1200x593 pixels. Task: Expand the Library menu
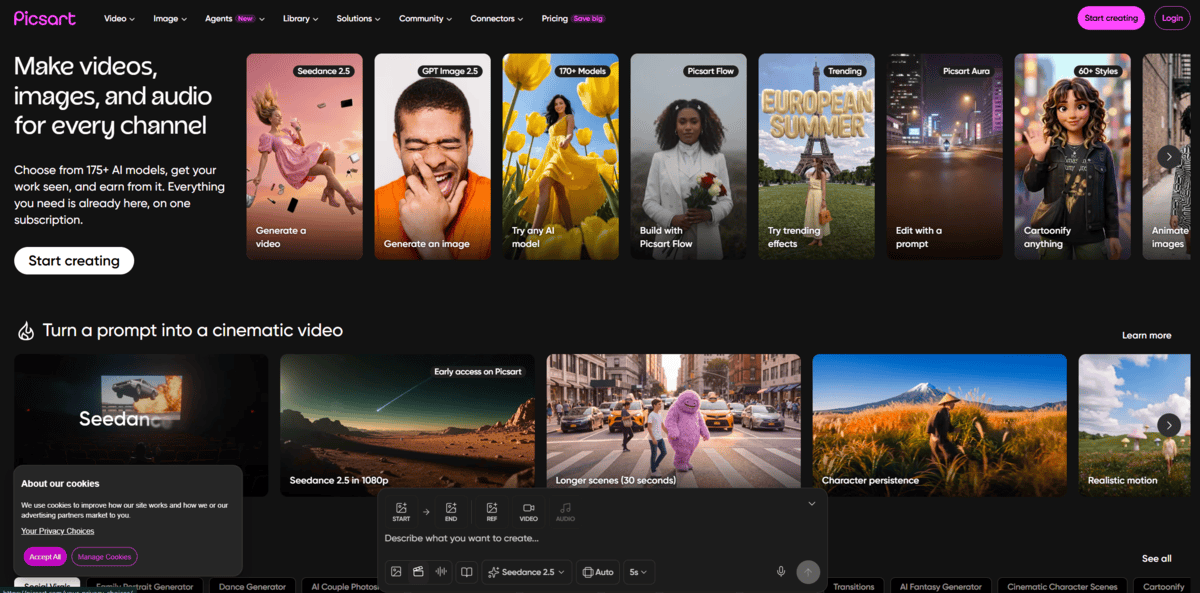click(x=301, y=18)
